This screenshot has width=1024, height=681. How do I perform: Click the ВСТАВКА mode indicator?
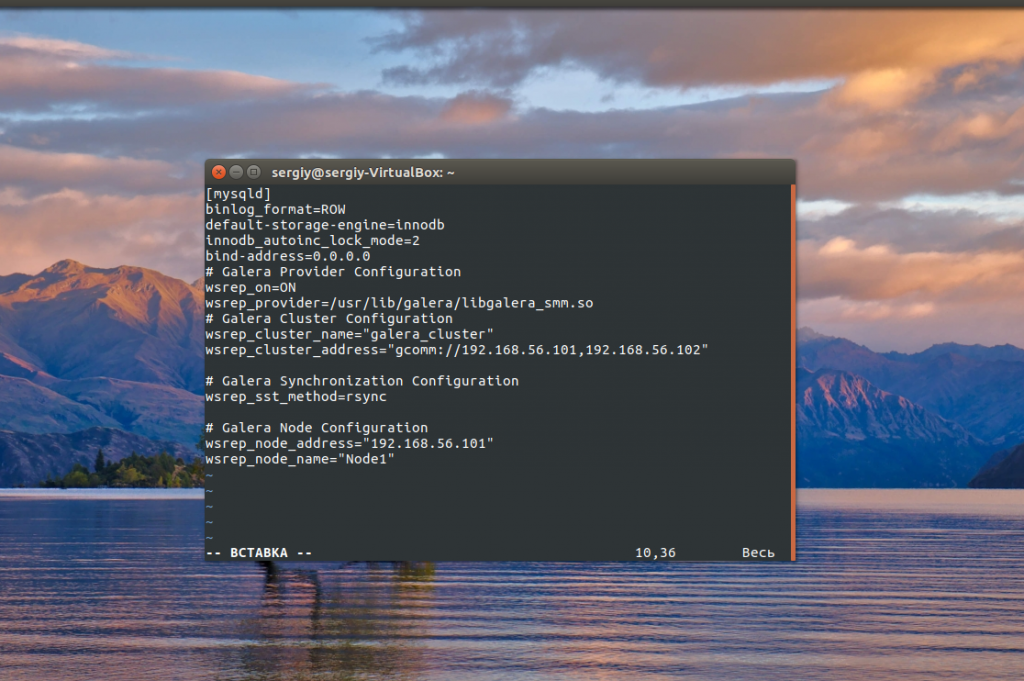(x=259, y=553)
